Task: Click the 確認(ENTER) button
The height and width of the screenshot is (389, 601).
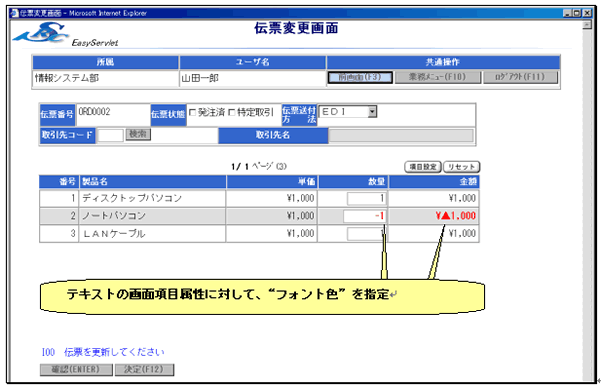Action: [x=76, y=369]
